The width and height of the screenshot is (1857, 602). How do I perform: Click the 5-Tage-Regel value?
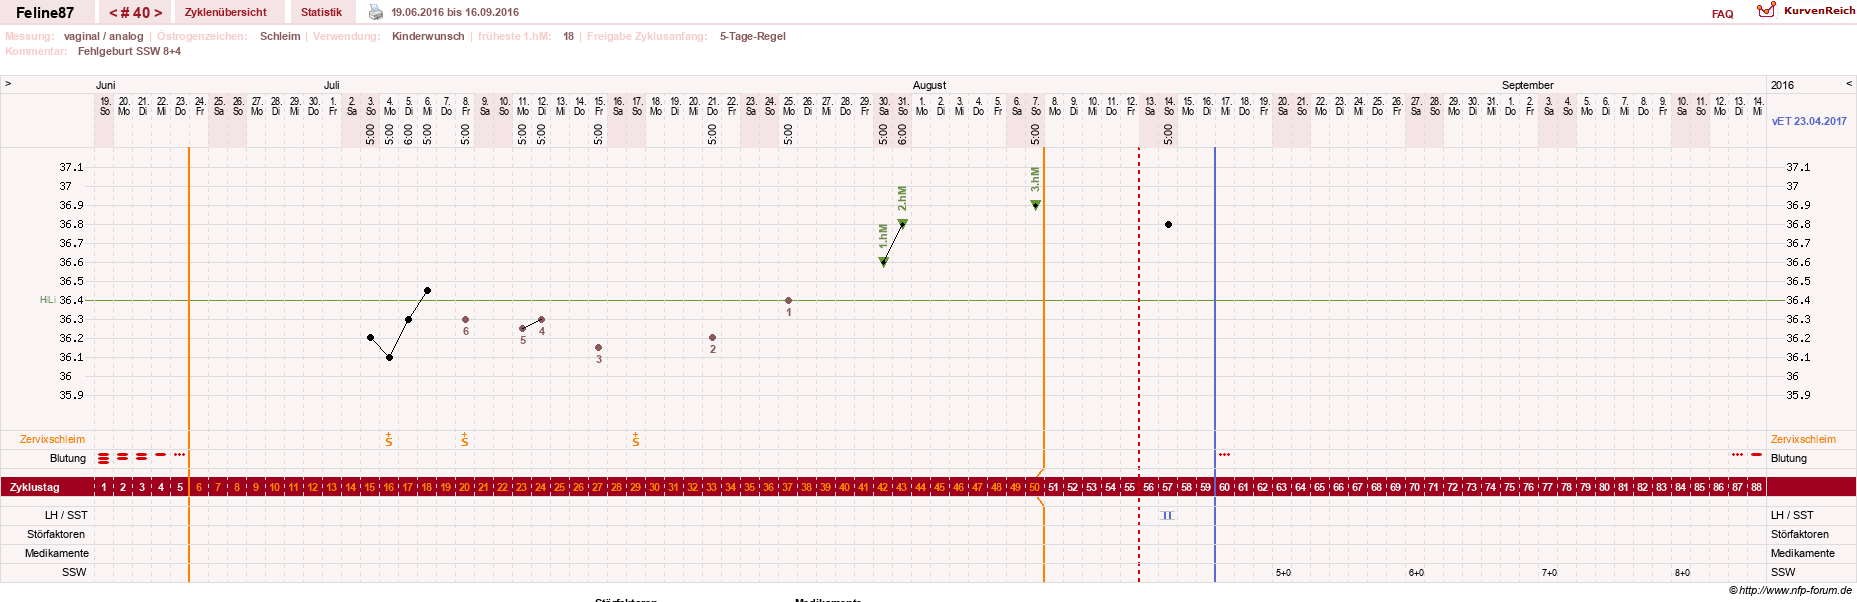[x=753, y=36]
